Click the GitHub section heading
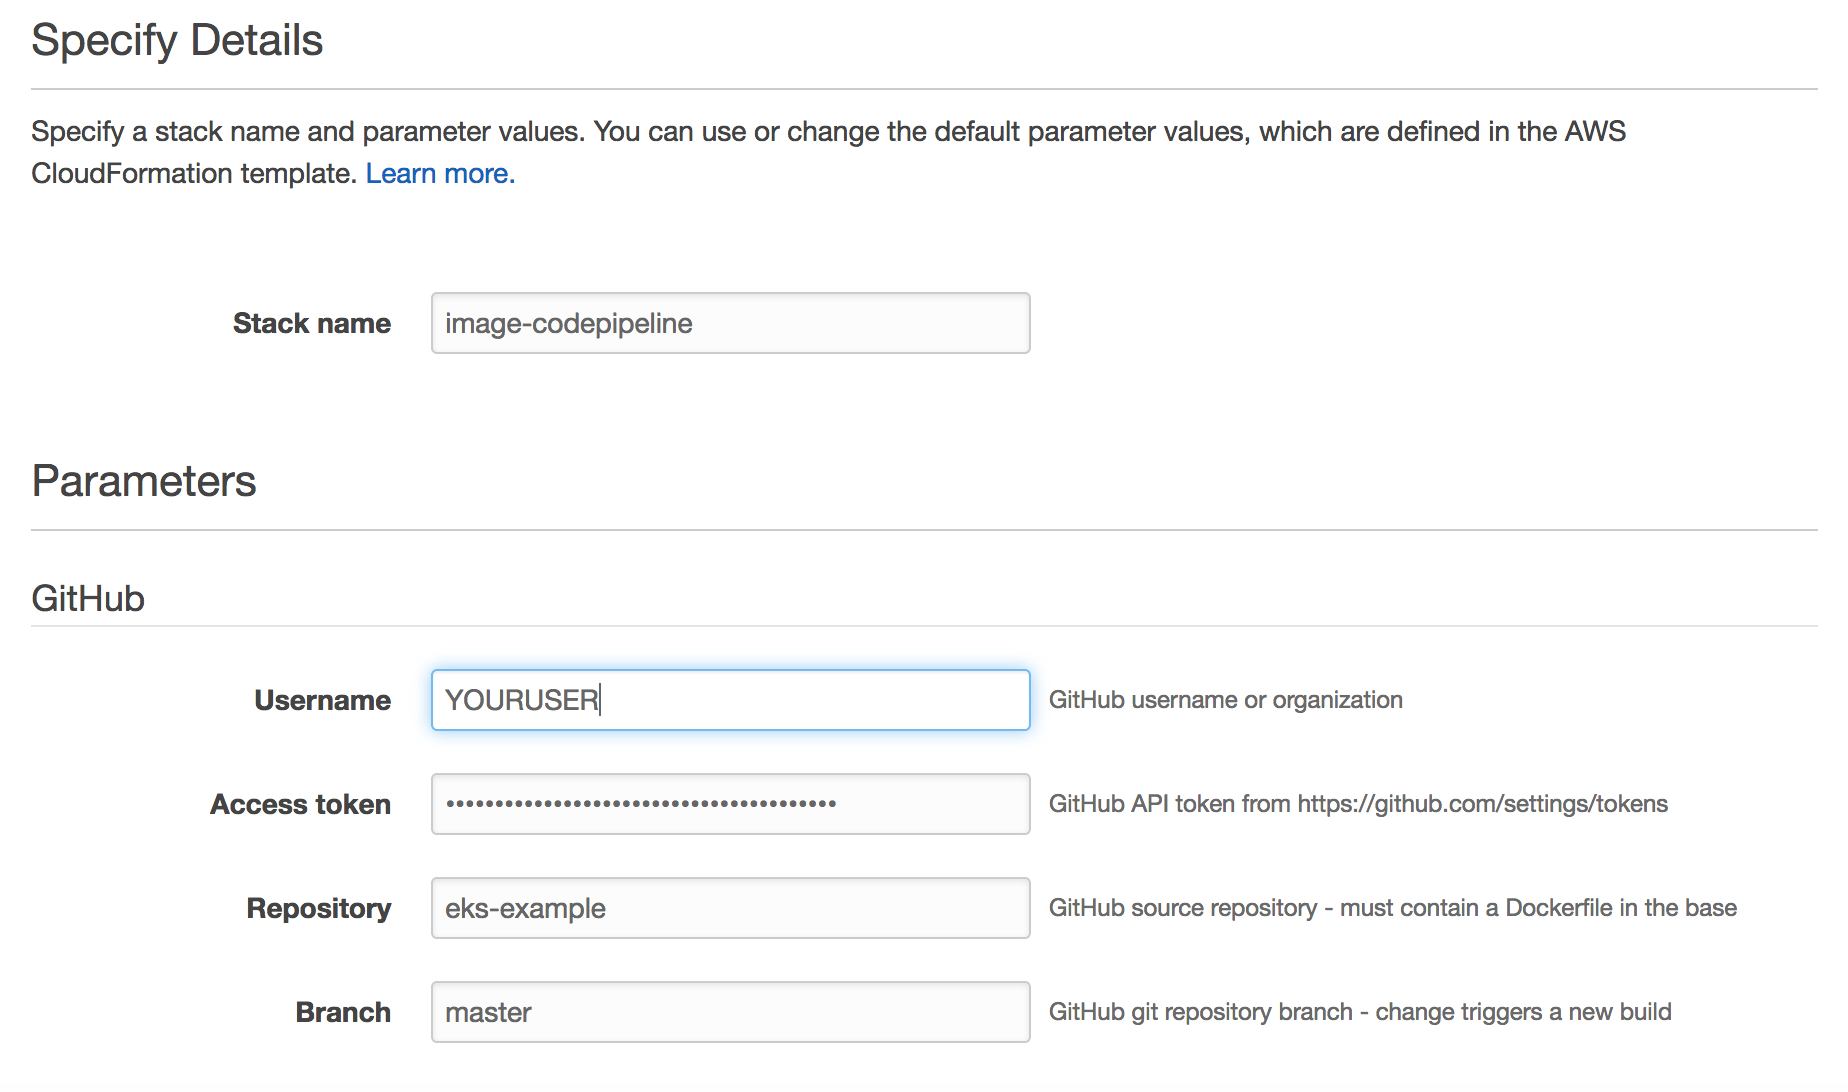 88,597
